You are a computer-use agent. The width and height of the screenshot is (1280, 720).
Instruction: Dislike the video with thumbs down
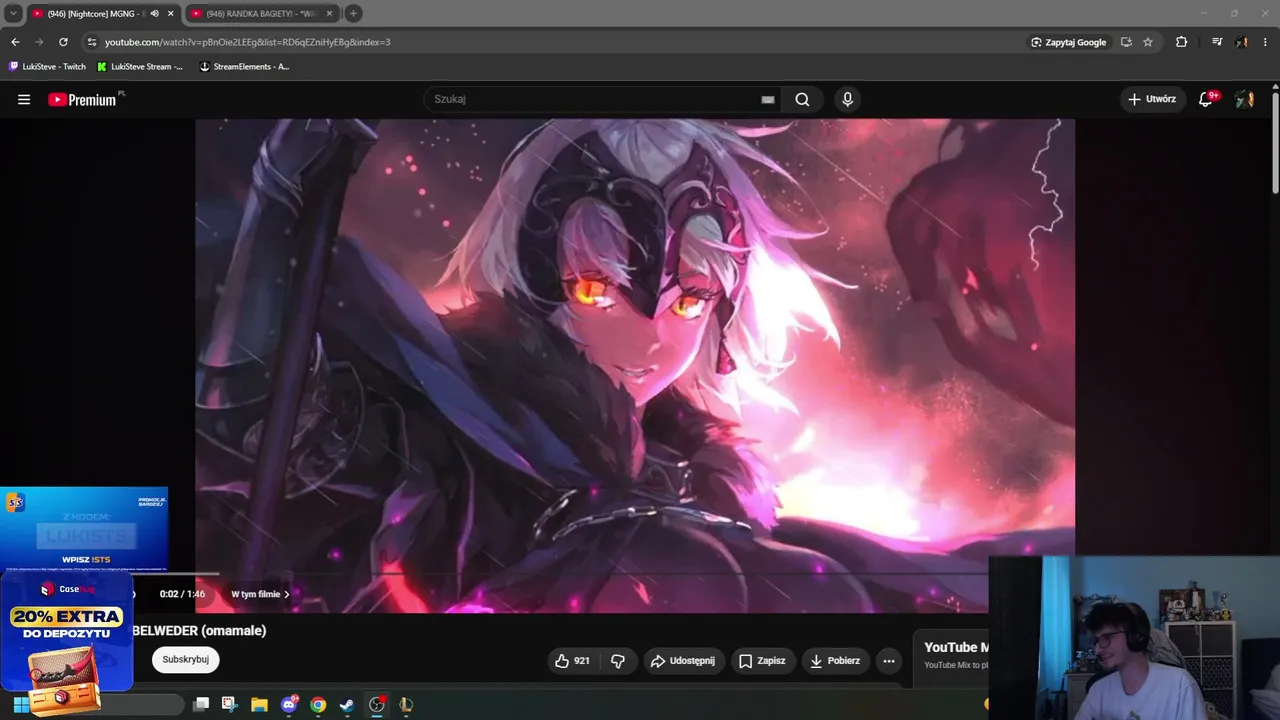pos(618,661)
